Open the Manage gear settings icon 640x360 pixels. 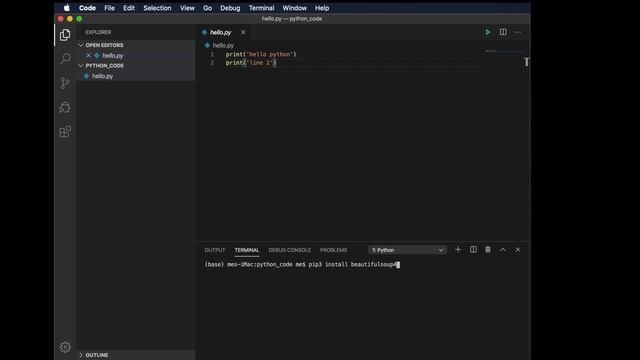click(65, 347)
